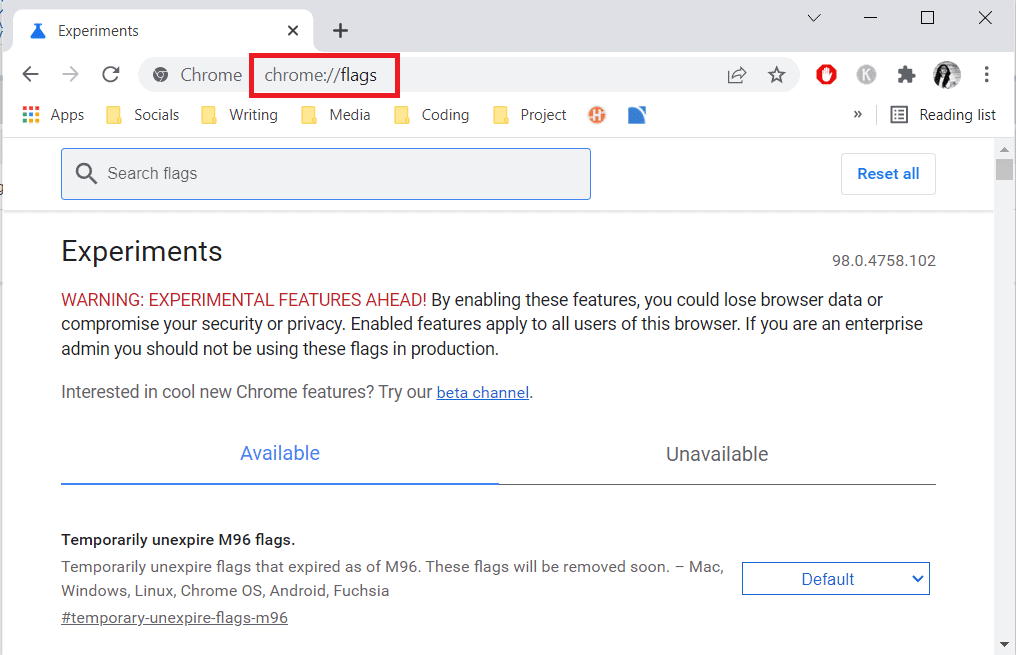The height and width of the screenshot is (655, 1016).
Task: Click the scrollbar down arrow
Action: [1004, 645]
